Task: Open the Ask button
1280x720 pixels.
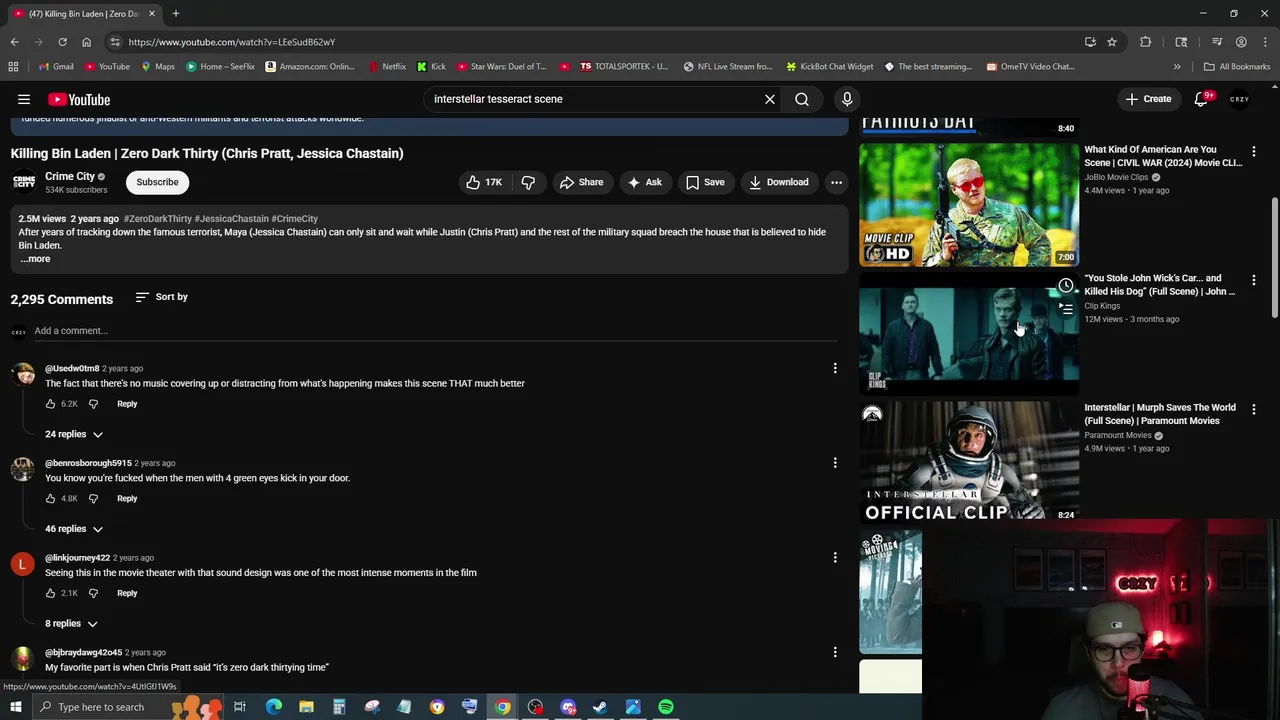Action: [x=644, y=182]
